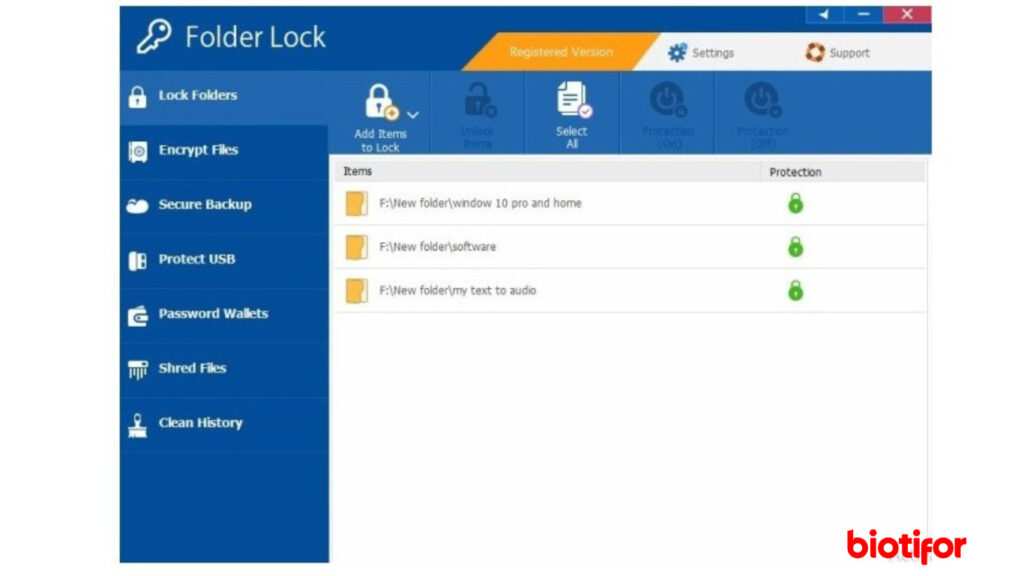Screen dimensions: 1024x576
Task: Open Support with the lifebuoy icon
Action: click(814, 52)
